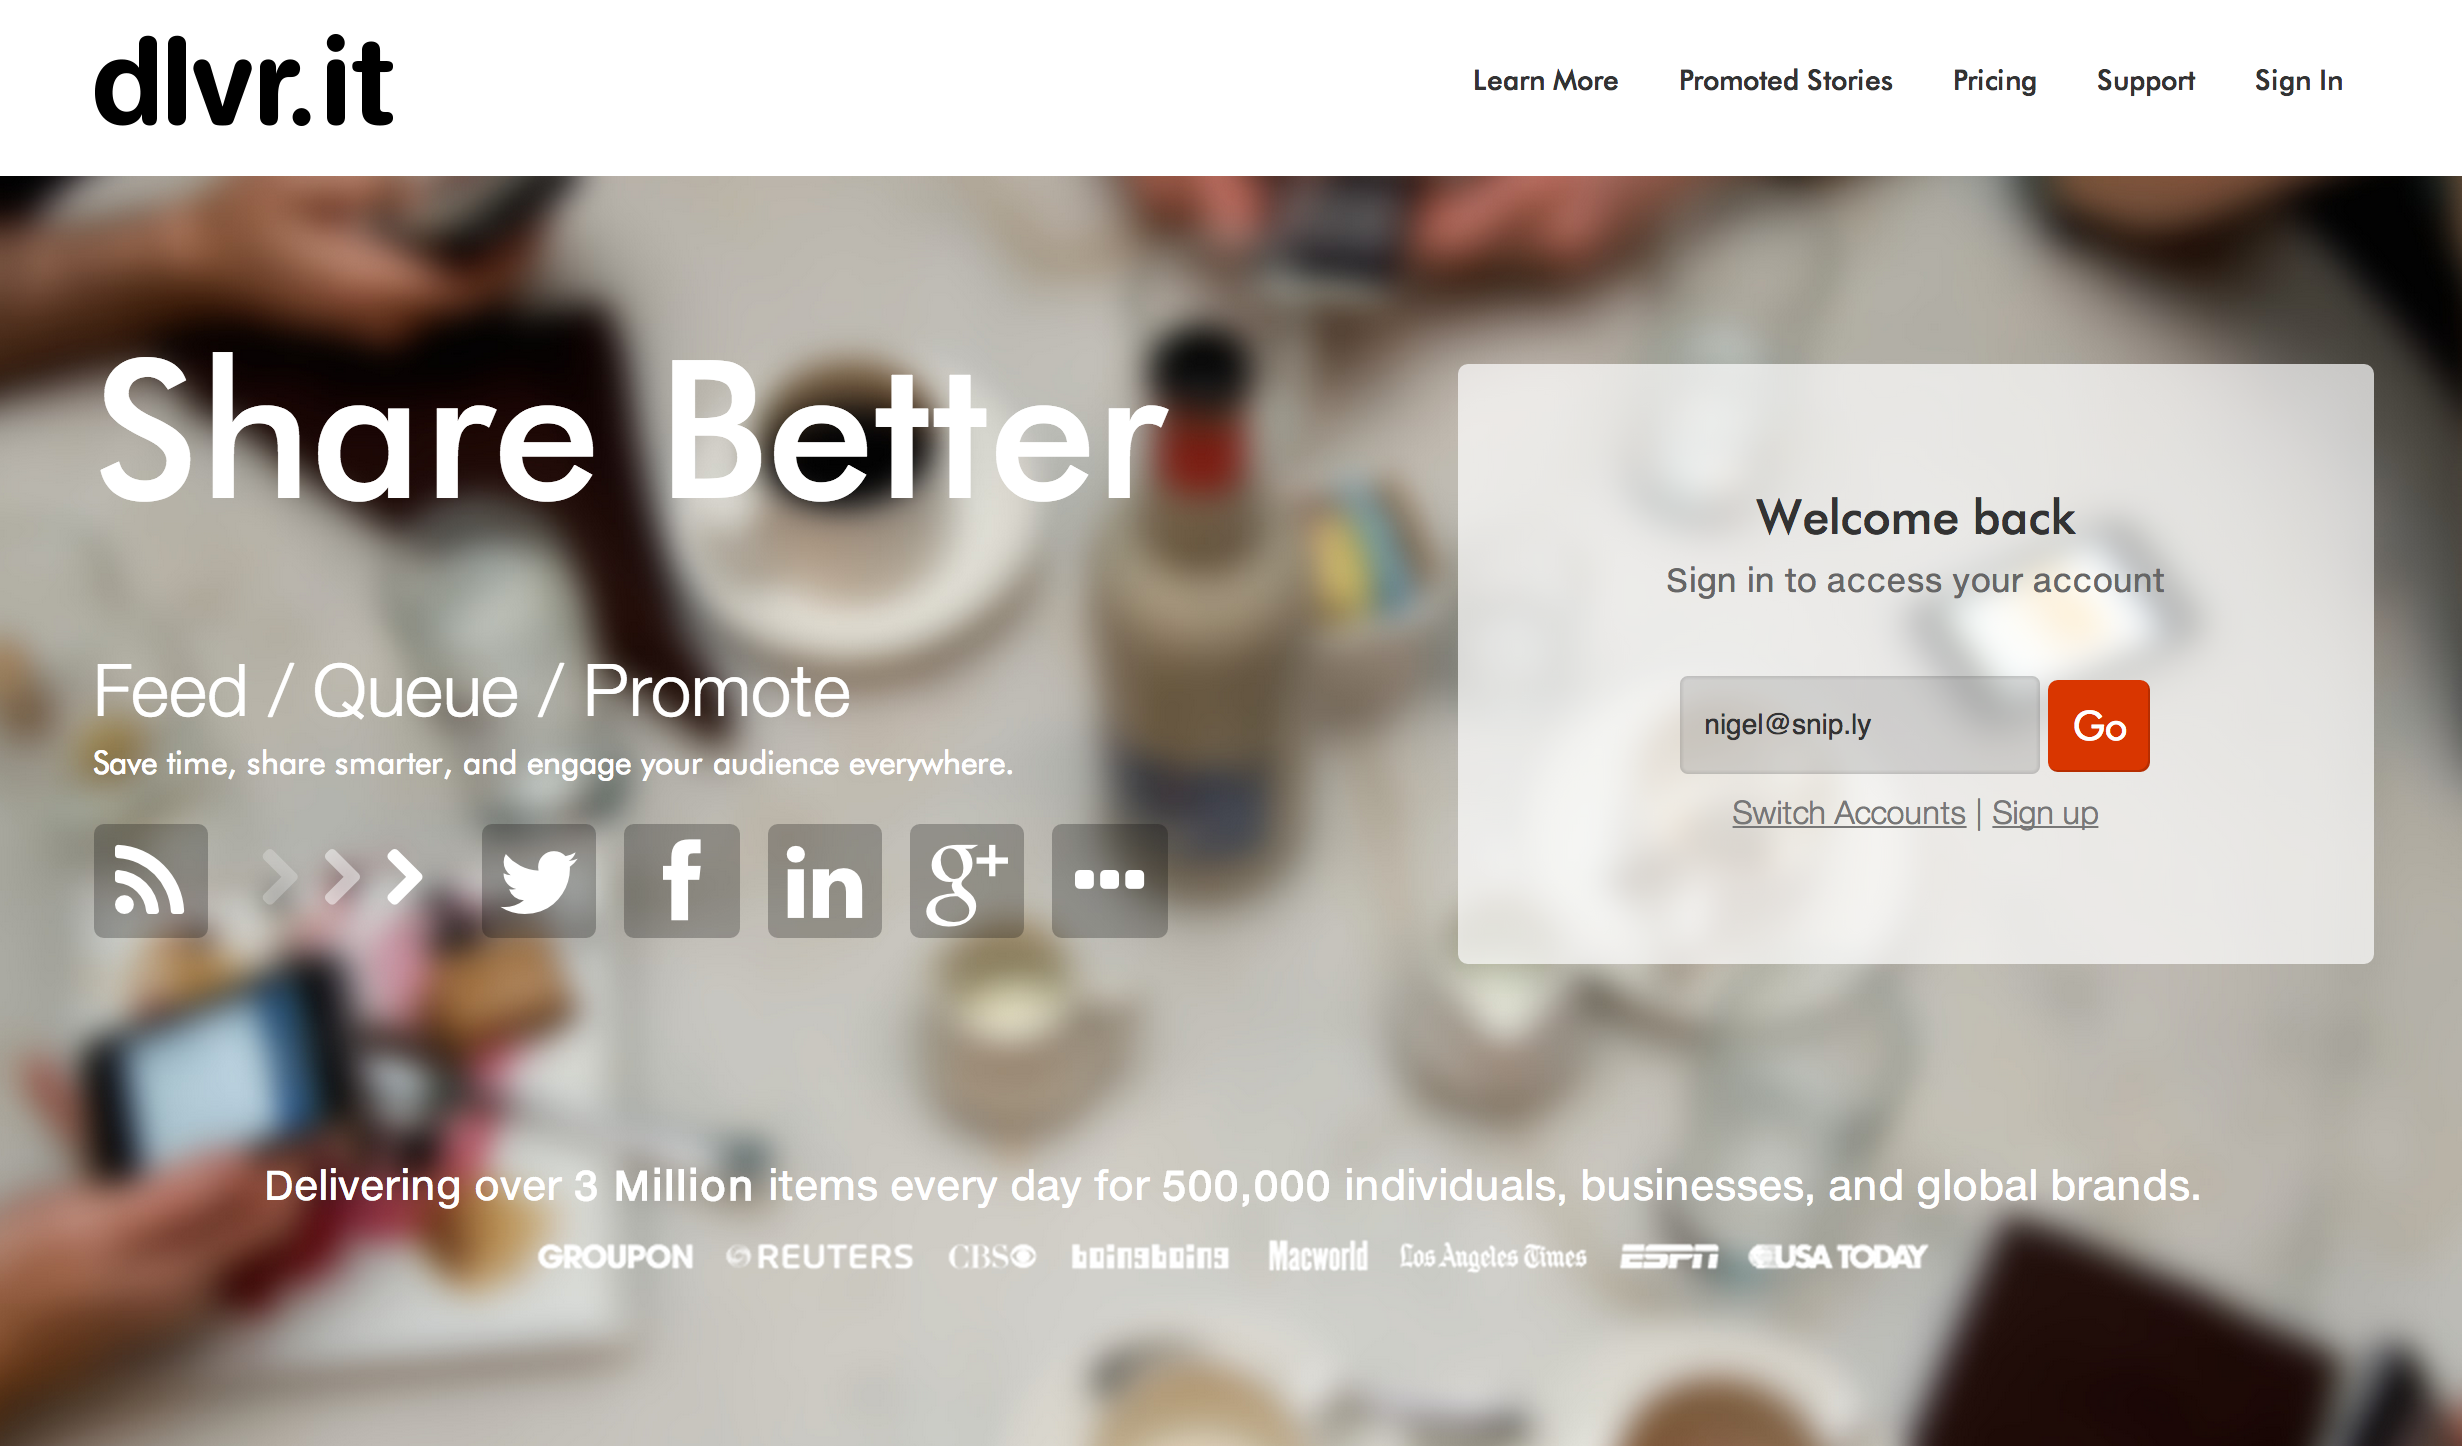Select the Google Plus sharing icon
This screenshot has height=1446, width=2462.
pos(965,881)
